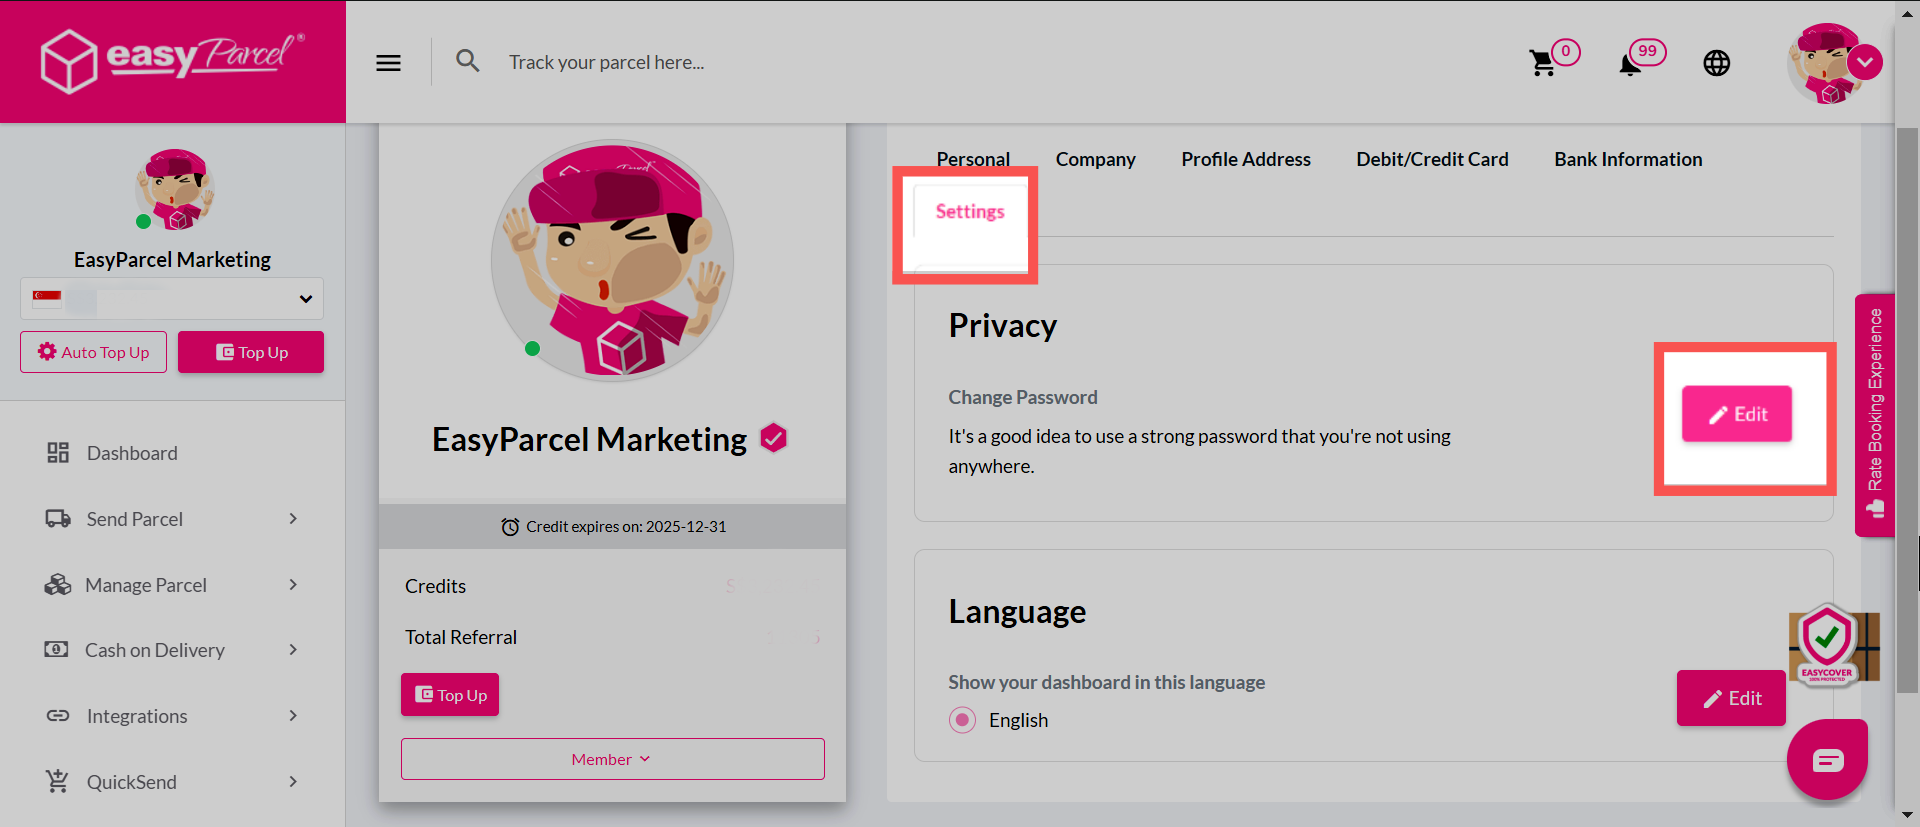
Task: Open the shopping cart icon
Action: [1543, 63]
